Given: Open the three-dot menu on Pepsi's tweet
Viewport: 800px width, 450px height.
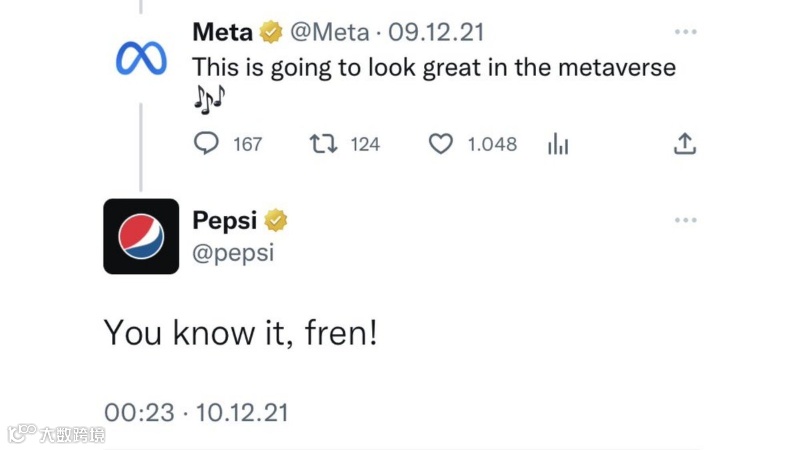Looking at the screenshot, I should tap(685, 220).
